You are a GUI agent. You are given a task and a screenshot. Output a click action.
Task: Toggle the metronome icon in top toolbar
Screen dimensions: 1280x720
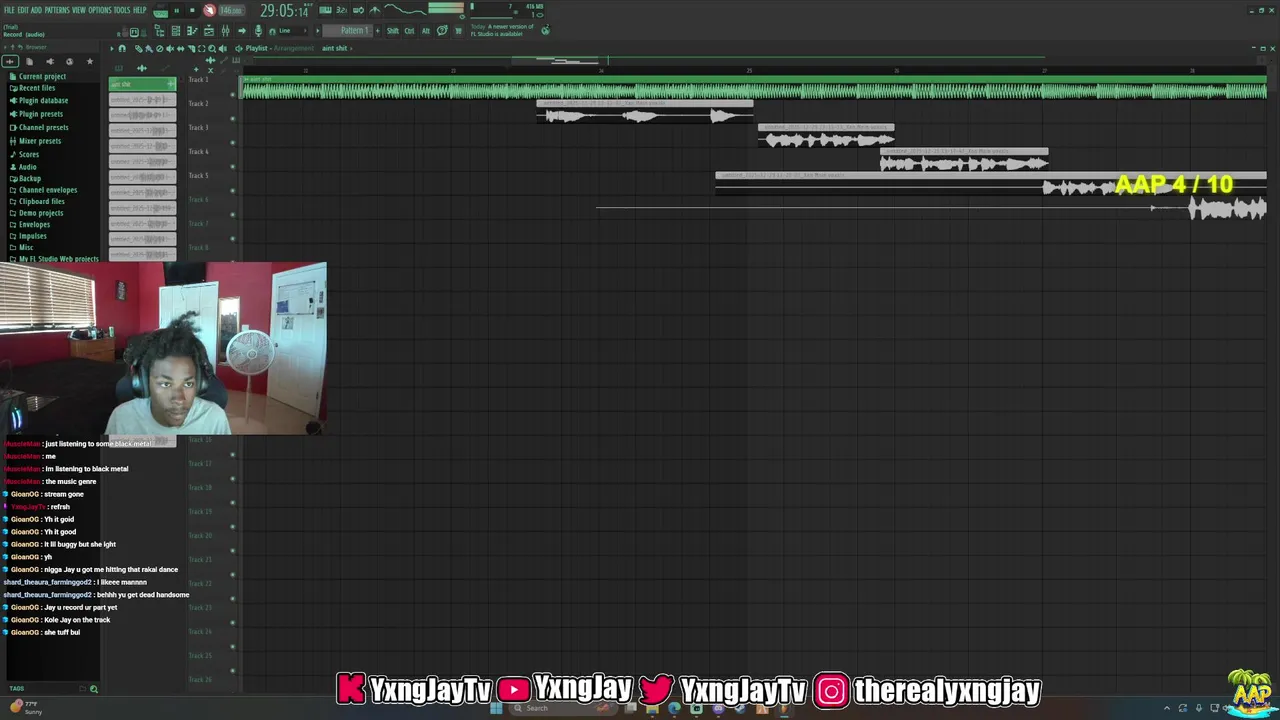(x=375, y=10)
